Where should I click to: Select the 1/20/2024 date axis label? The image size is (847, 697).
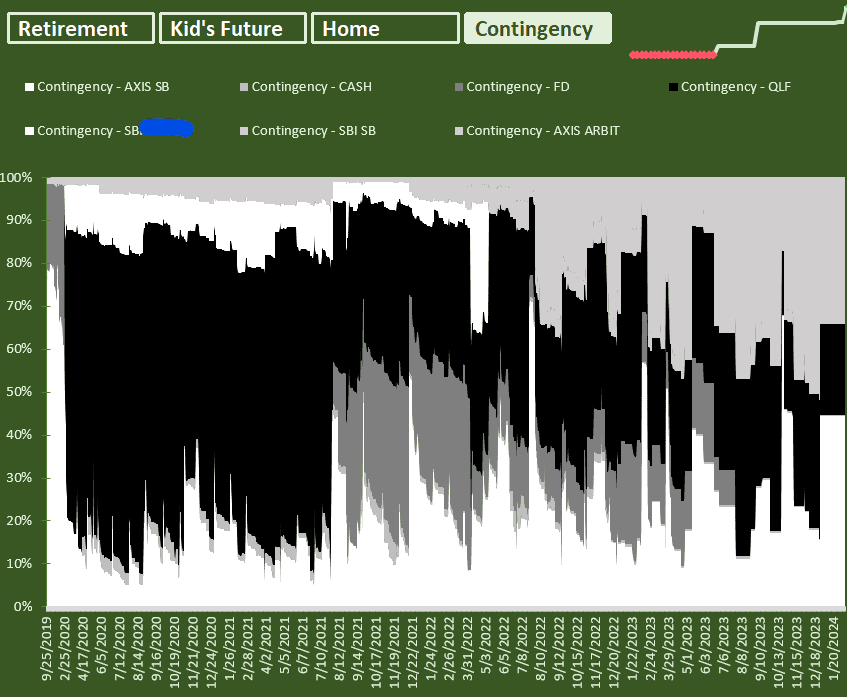tap(834, 648)
